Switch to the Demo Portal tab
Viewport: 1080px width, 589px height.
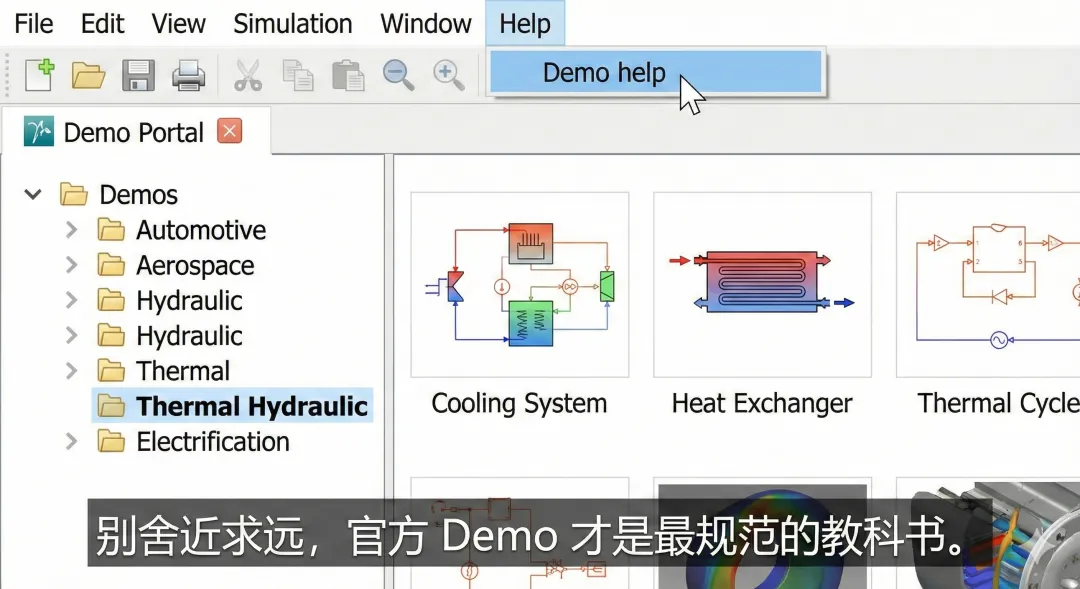coord(134,132)
